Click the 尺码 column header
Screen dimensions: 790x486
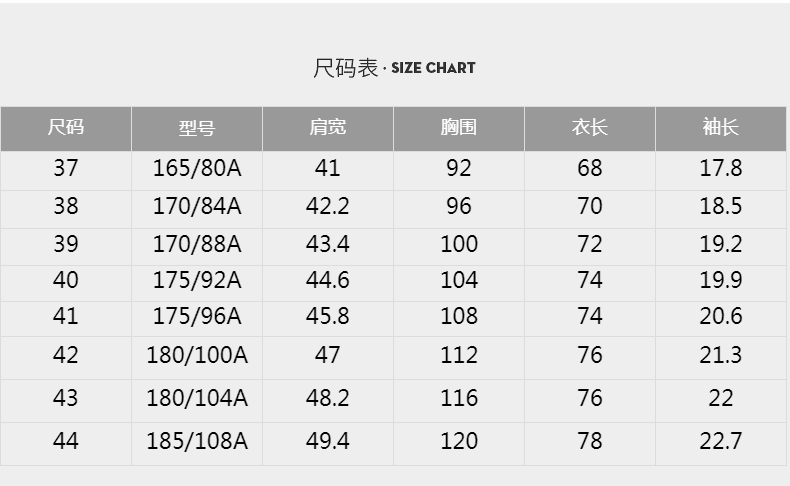(x=66, y=128)
